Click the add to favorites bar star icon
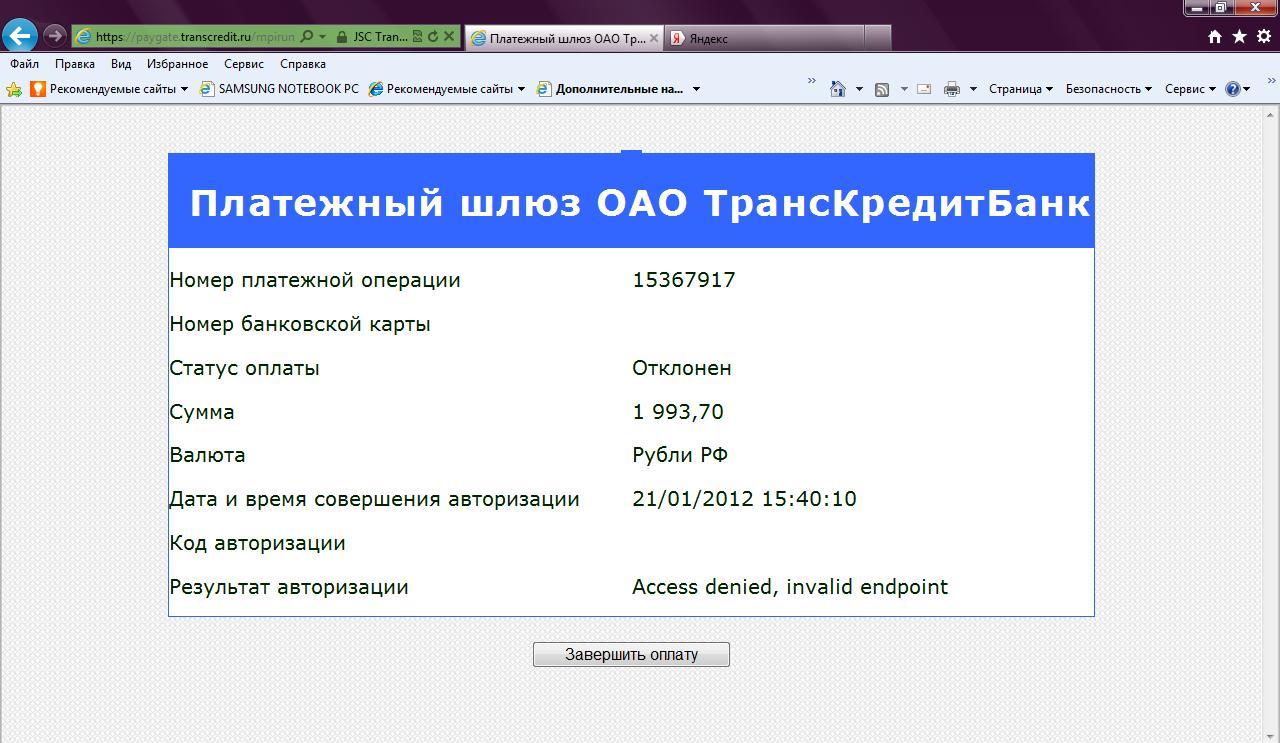 pos(14,89)
